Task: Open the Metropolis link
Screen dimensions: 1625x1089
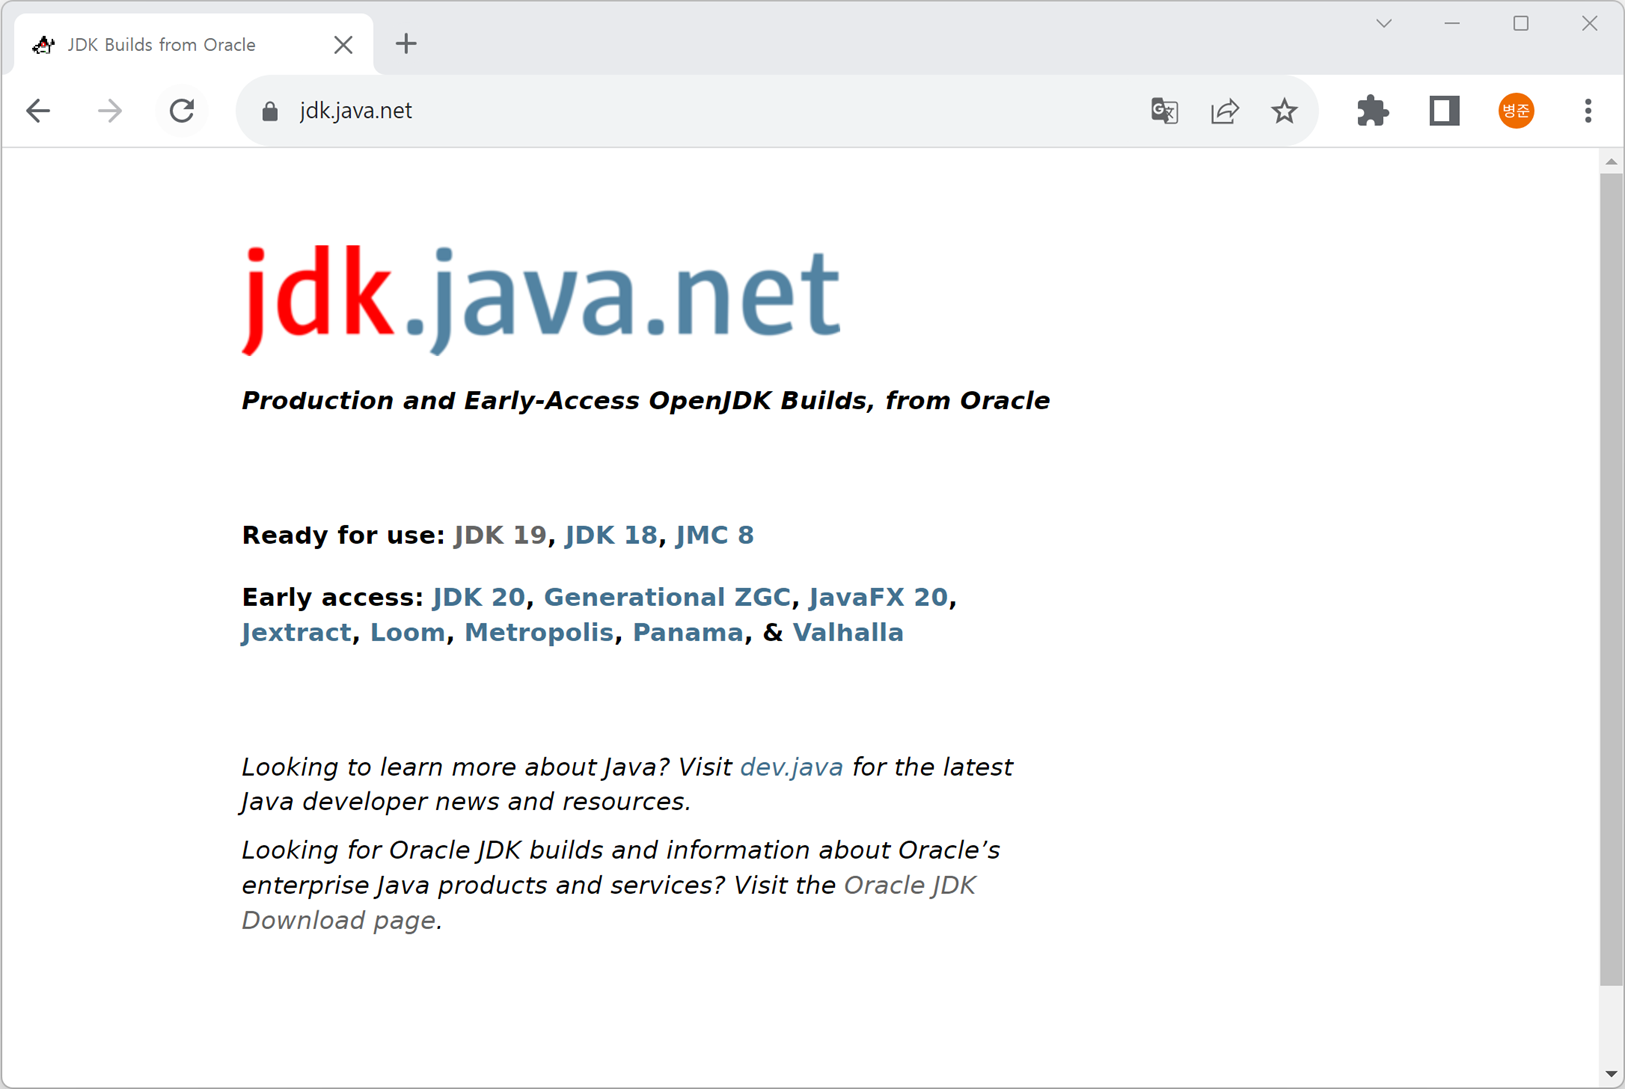Action: tap(539, 633)
